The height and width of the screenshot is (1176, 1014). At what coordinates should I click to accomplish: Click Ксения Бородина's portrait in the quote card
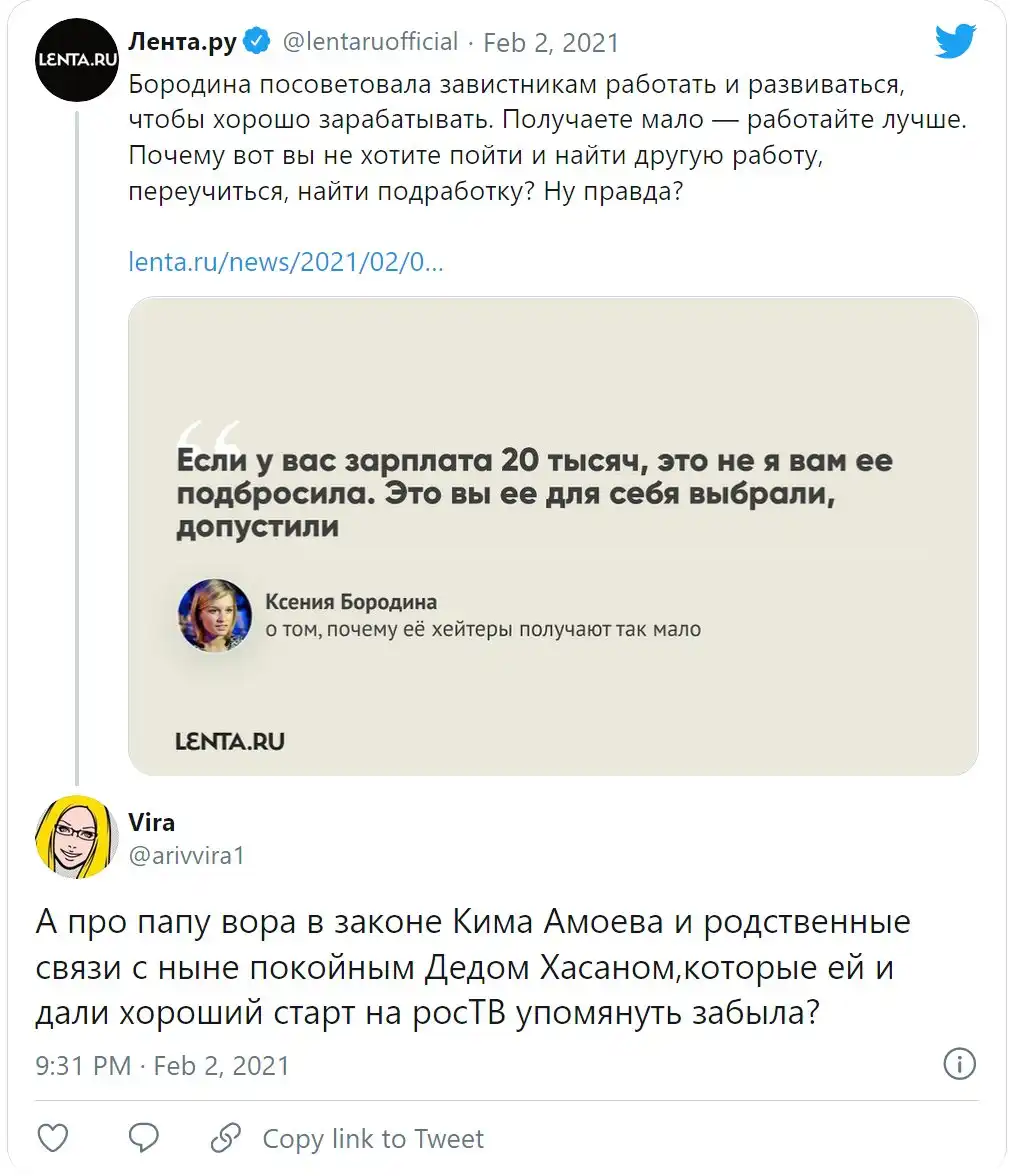(x=214, y=615)
